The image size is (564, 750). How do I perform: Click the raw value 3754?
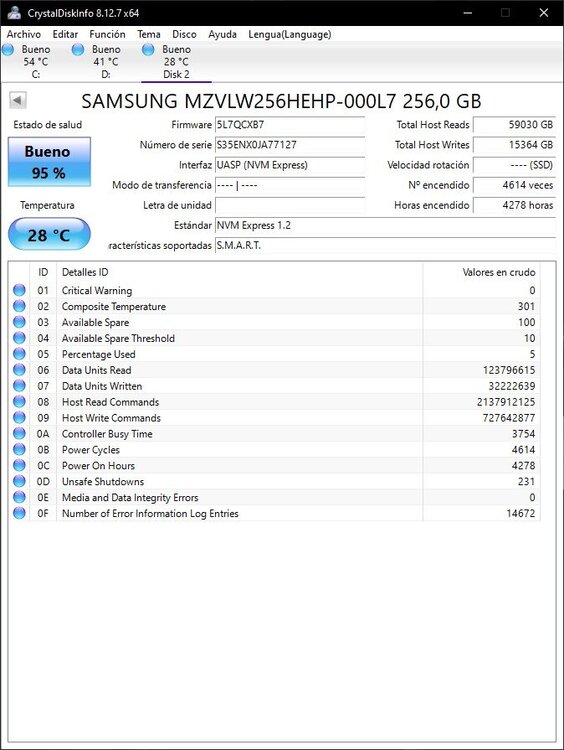coord(523,433)
